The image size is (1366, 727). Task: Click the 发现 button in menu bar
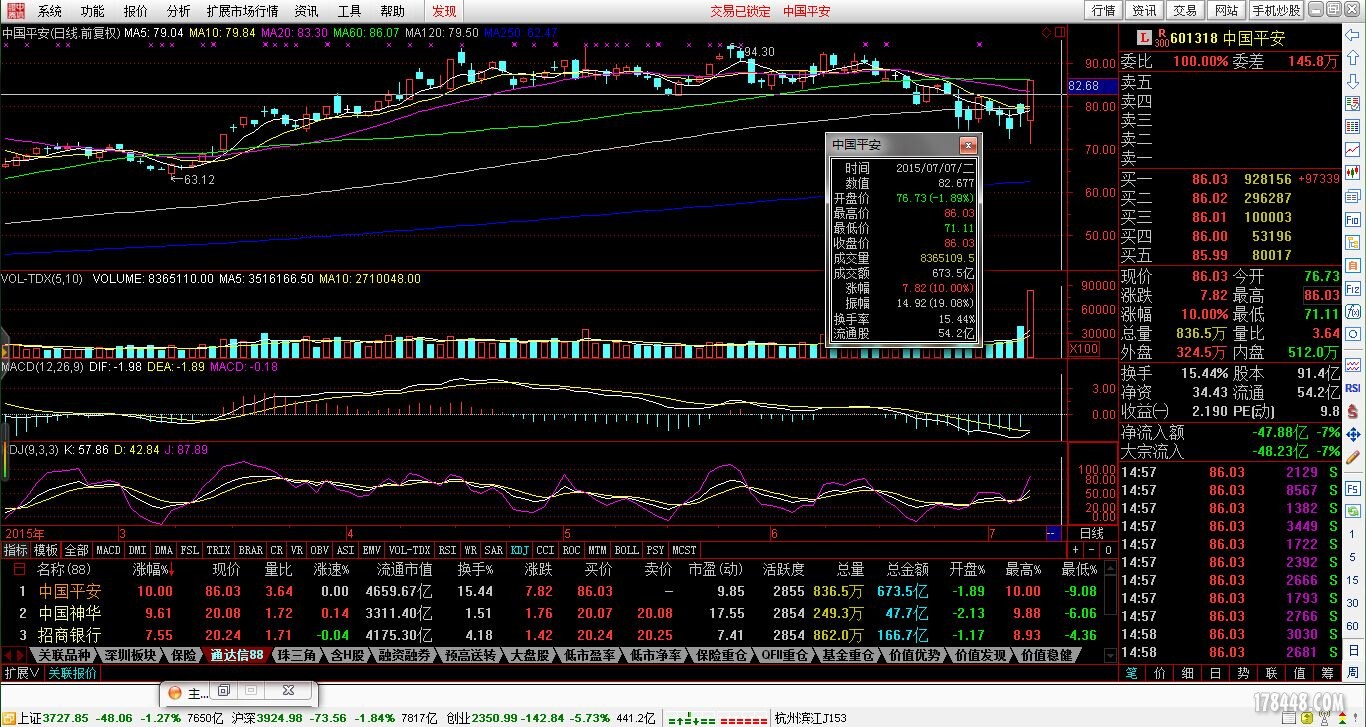[x=444, y=11]
